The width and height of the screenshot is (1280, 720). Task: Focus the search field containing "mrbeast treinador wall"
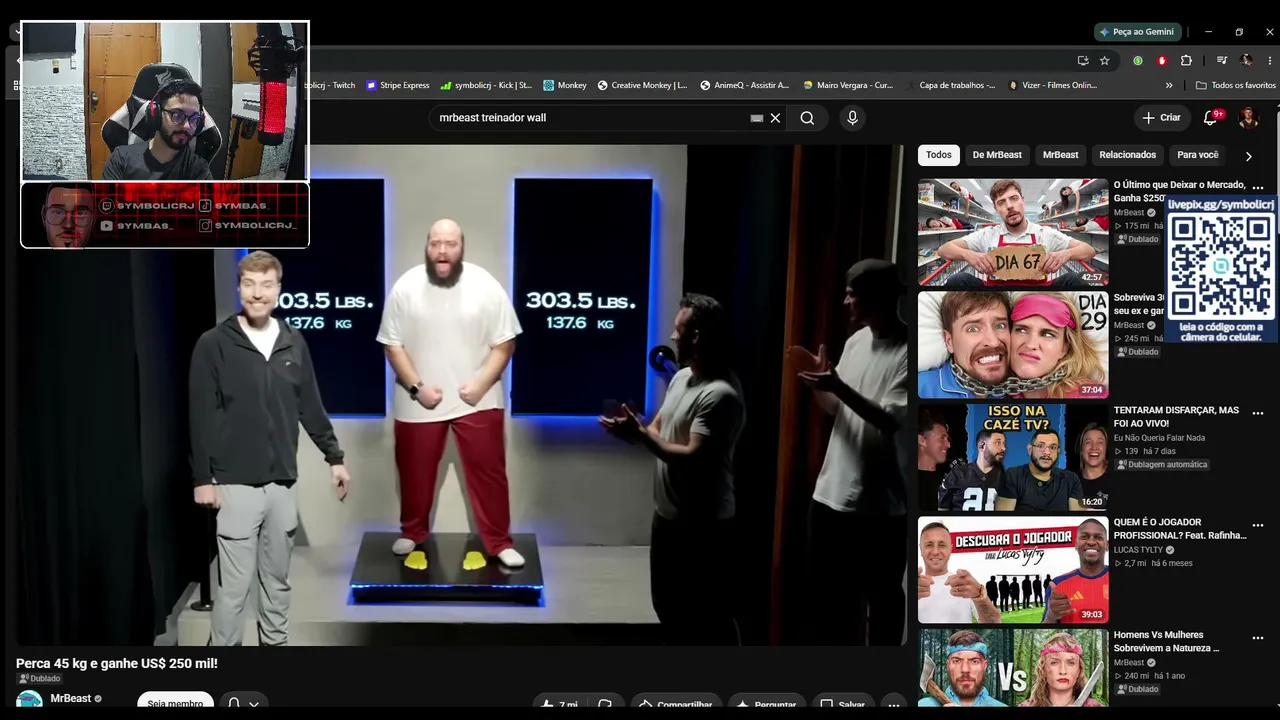pos(590,118)
